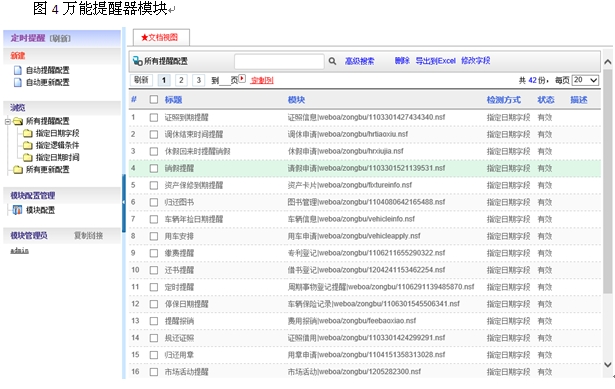The width and height of the screenshot is (615, 389).
Task: Click the 模块配置 icon in sidebar
Action: pyautogui.click(x=17, y=210)
